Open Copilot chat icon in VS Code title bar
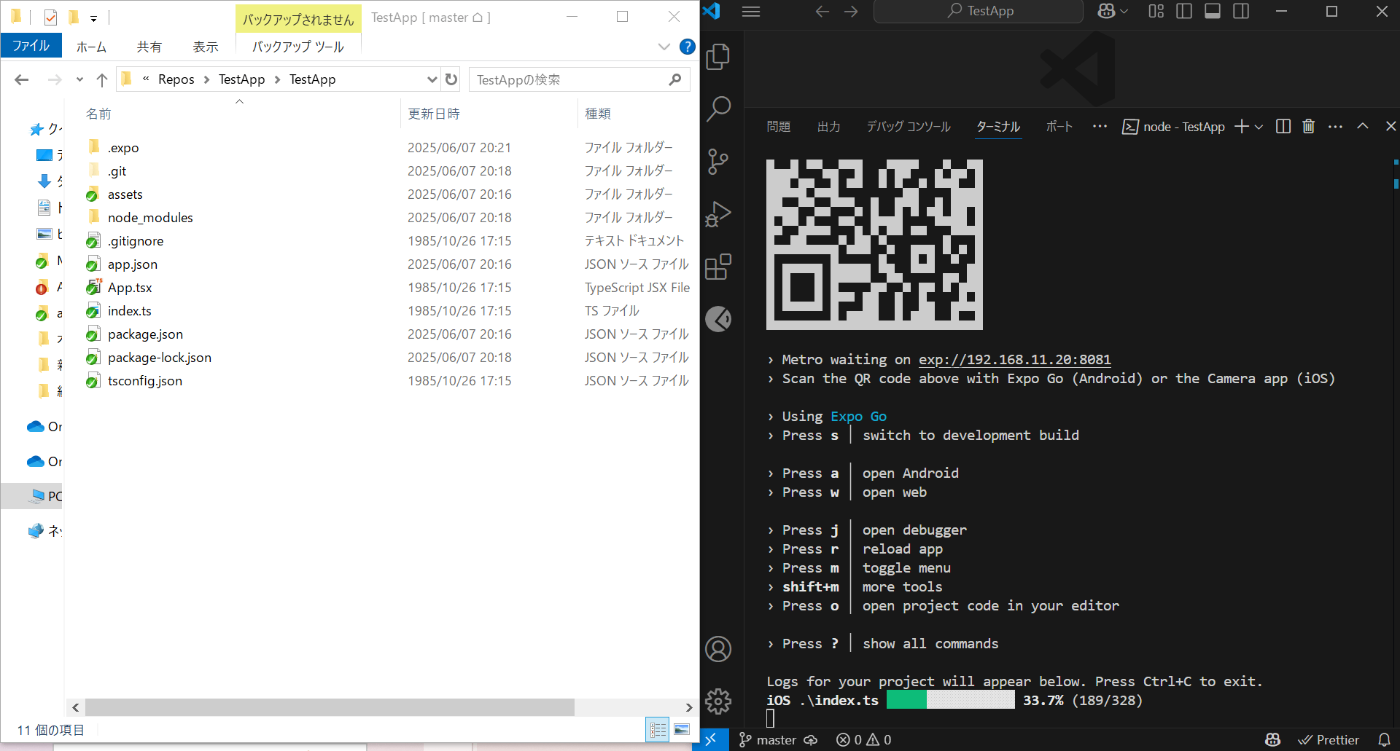 point(1106,11)
